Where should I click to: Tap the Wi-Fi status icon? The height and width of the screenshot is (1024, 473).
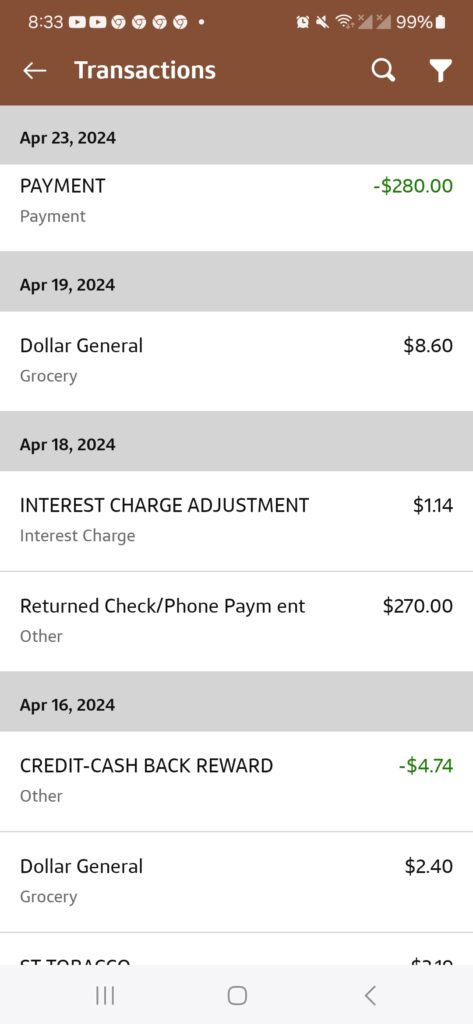342,22
